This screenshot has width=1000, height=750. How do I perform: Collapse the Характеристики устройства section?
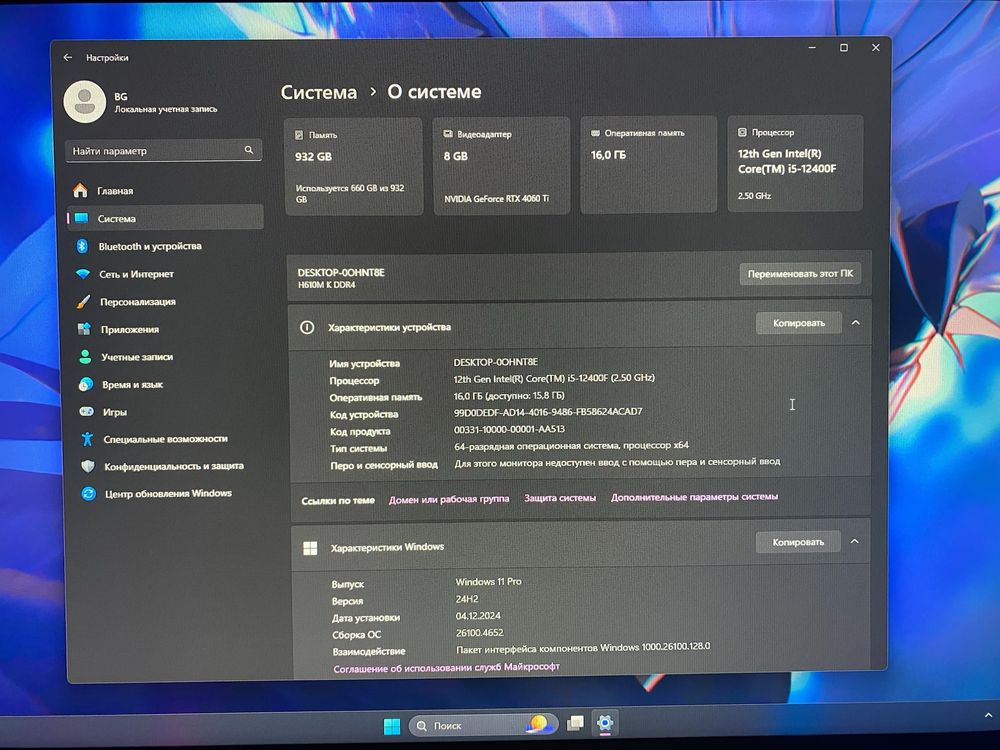(x=855, y=323)
